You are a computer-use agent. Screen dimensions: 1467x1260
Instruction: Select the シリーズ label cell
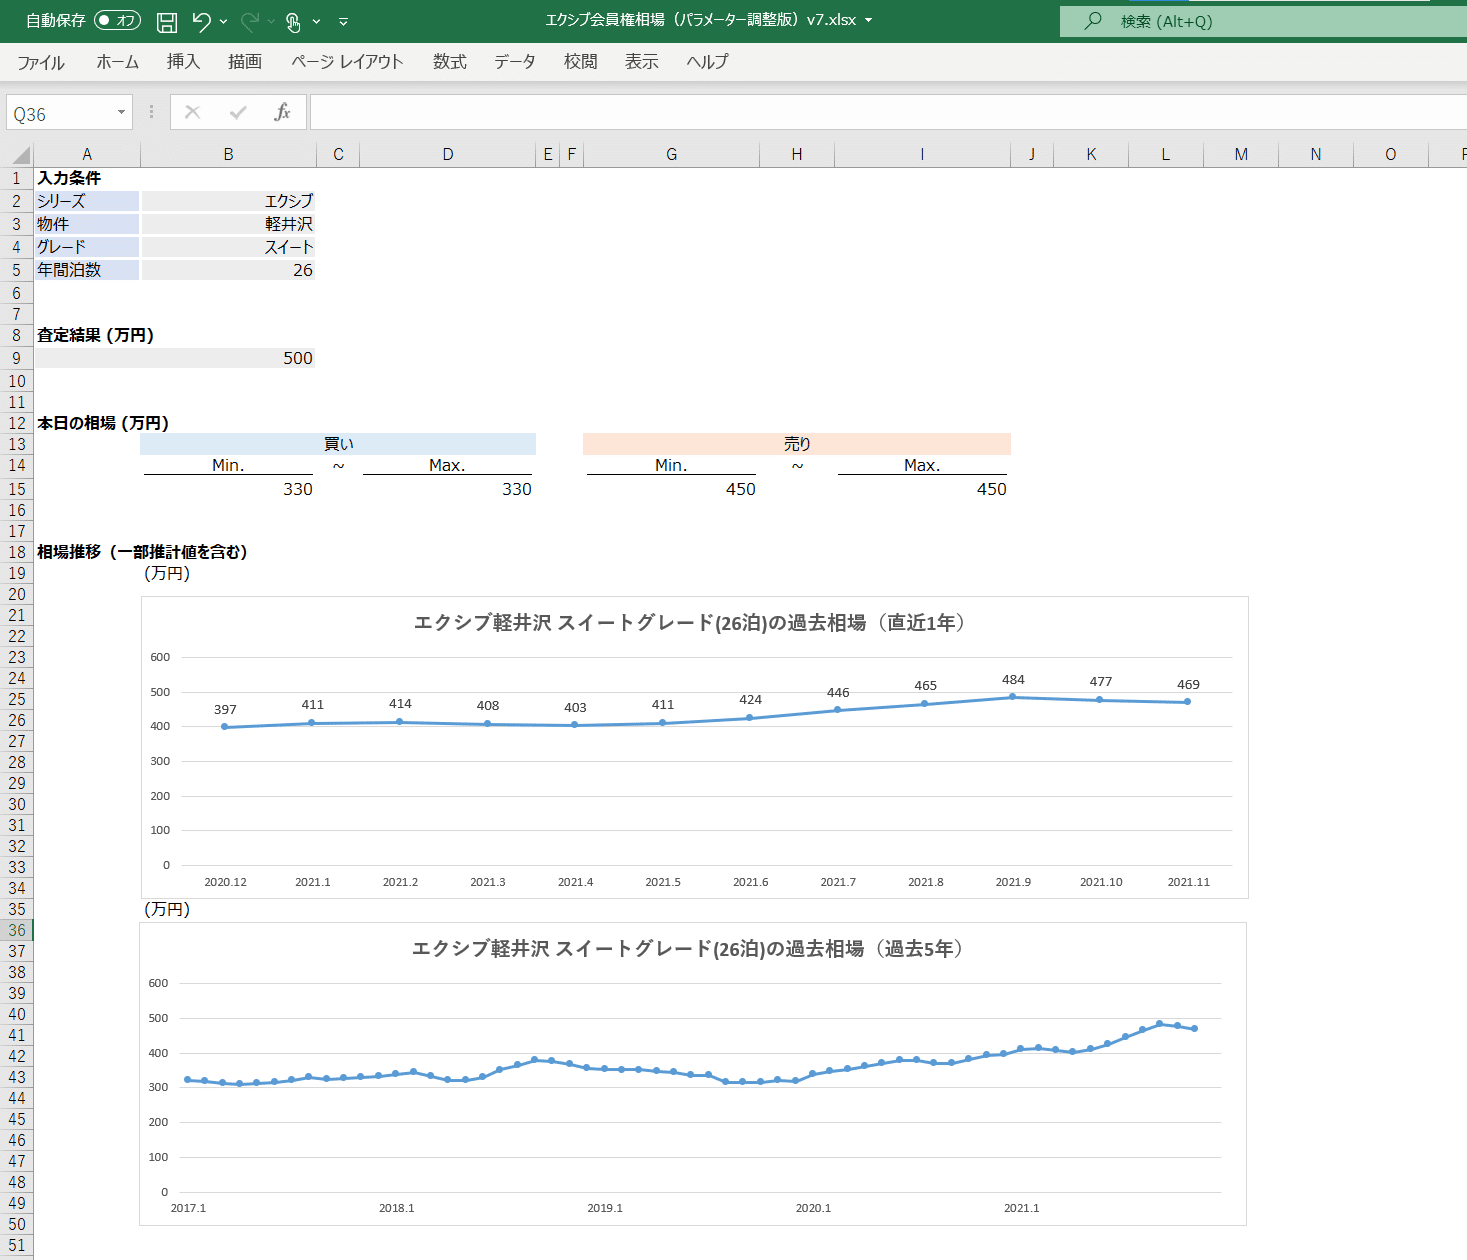87,201
